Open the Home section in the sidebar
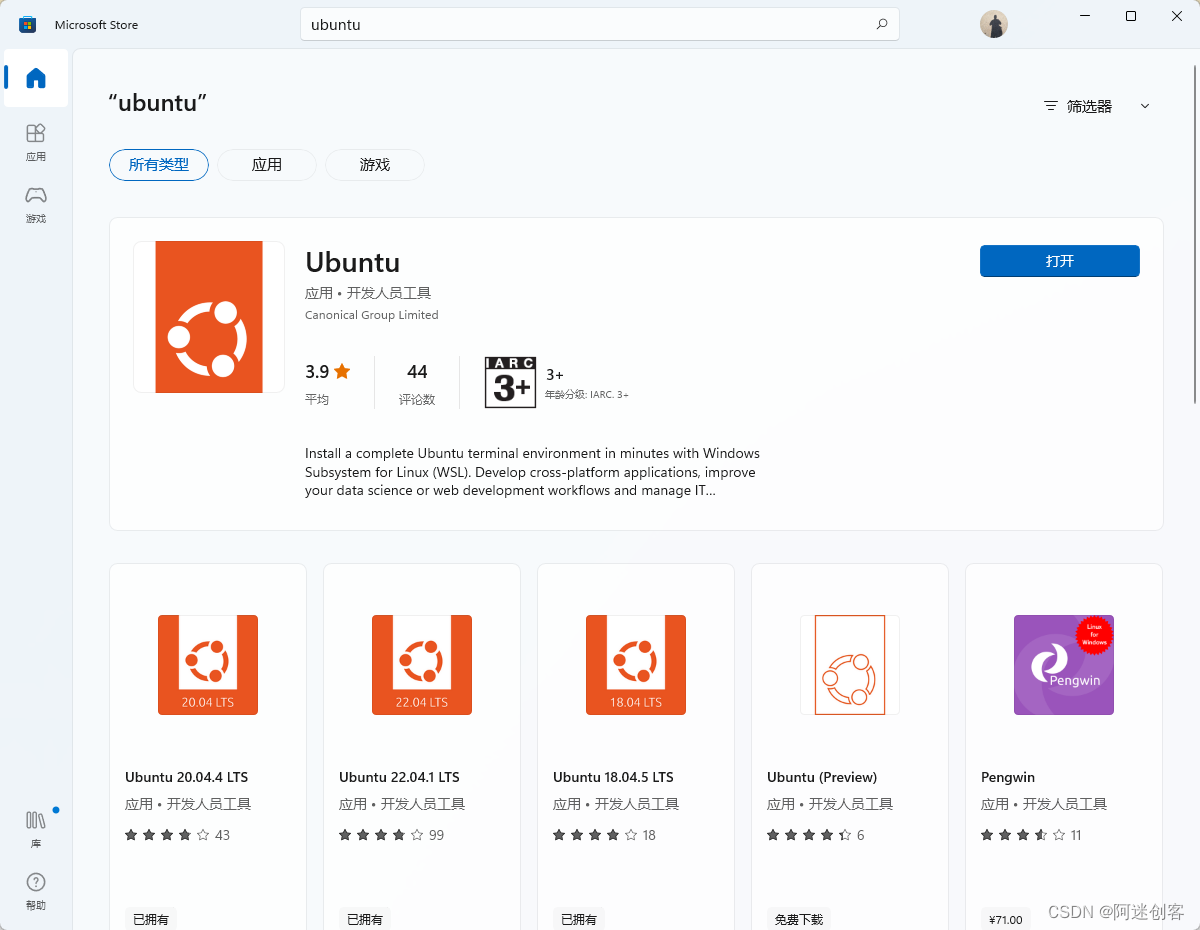This screenshot has height=930, width=1200. [35, 79]
